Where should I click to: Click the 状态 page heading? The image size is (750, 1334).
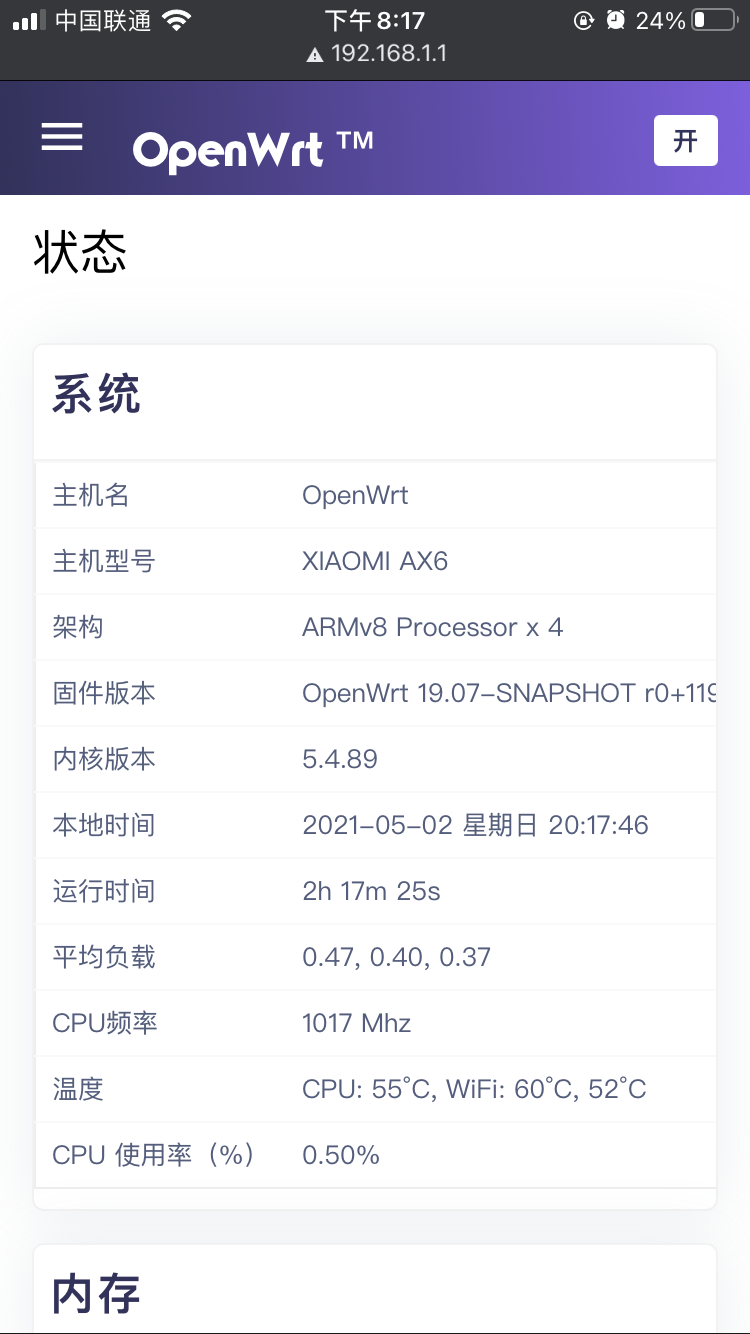pyautogui.click(x=80, y=252)
